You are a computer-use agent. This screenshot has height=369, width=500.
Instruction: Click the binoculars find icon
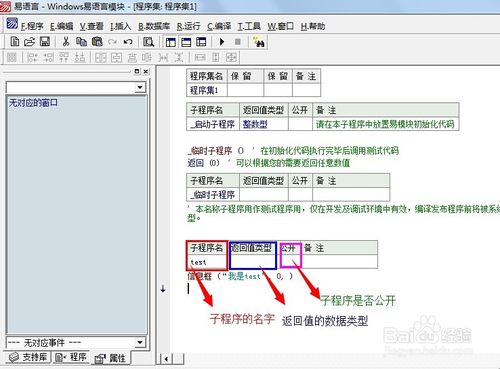[259, 42]
